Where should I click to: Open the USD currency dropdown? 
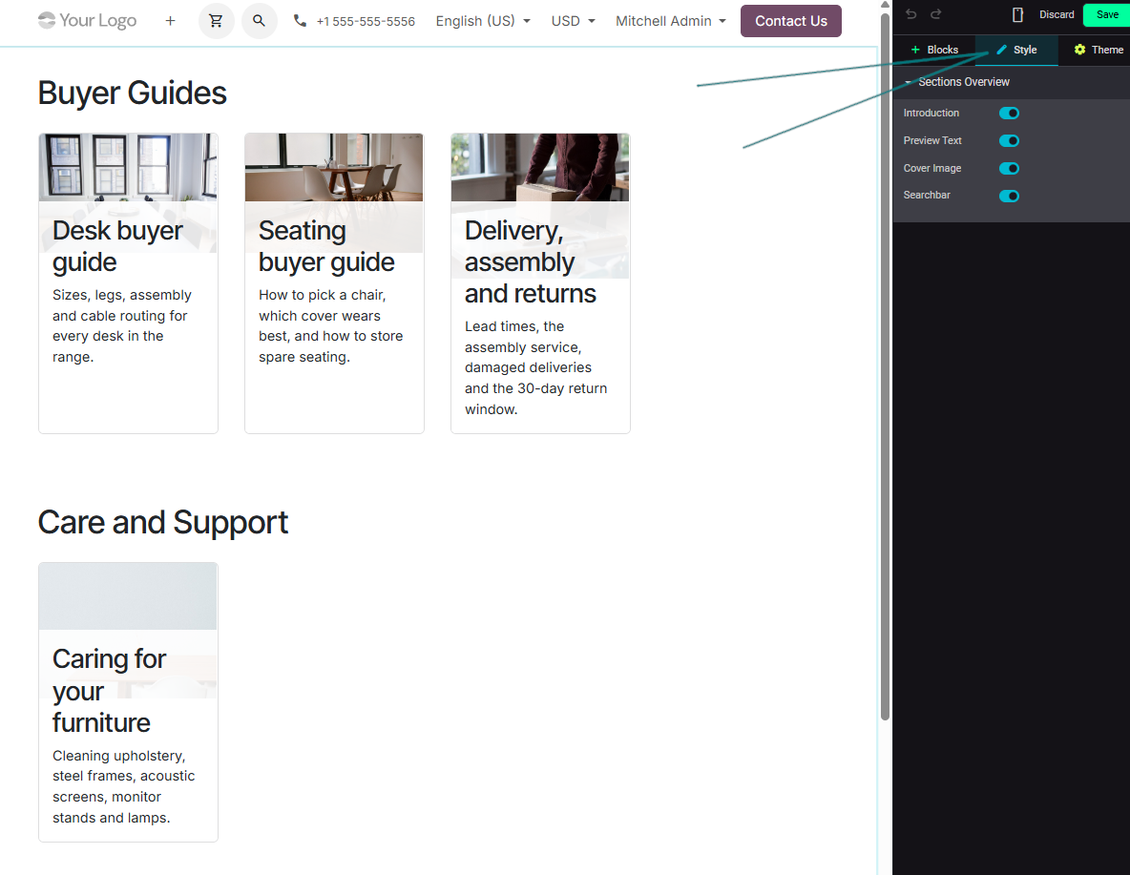(574, 21)
